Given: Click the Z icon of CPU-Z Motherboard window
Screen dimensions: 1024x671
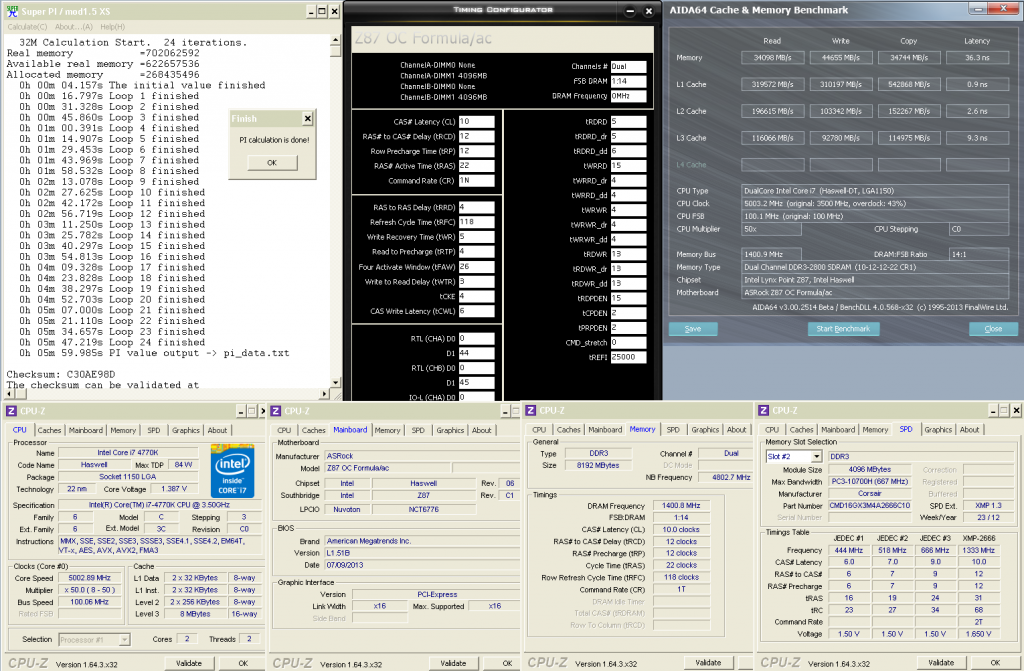Looking at the screenshot, I should point(276,411).
